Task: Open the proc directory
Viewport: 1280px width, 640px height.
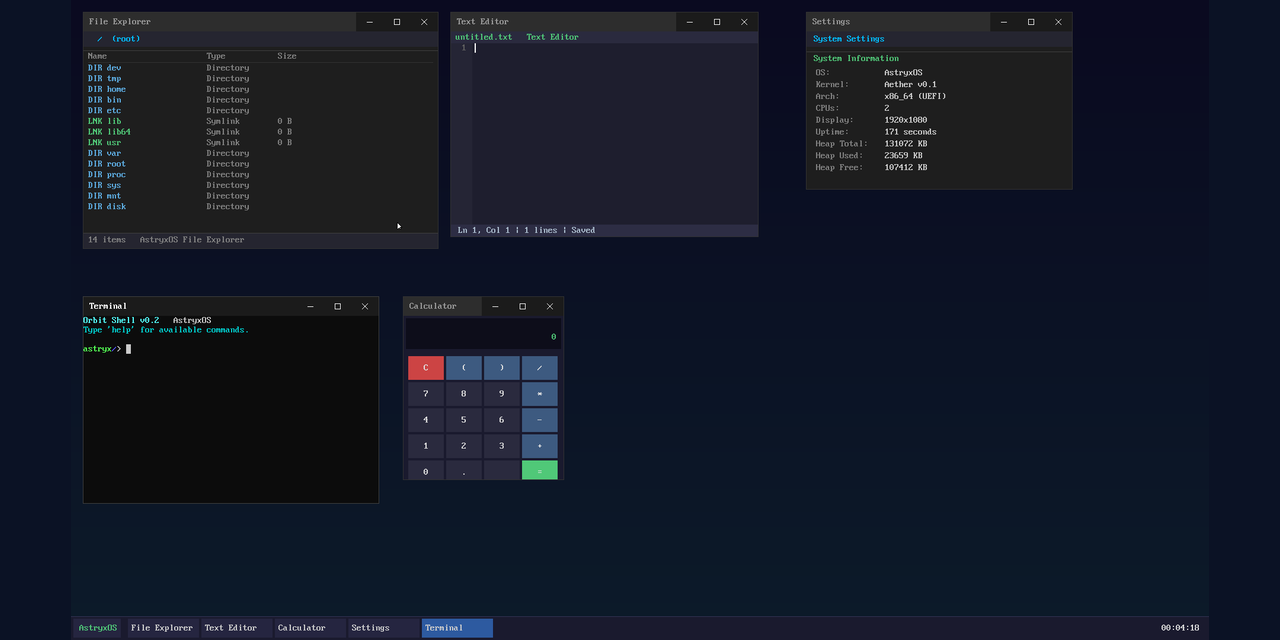Action: click(x=260, y=174)
